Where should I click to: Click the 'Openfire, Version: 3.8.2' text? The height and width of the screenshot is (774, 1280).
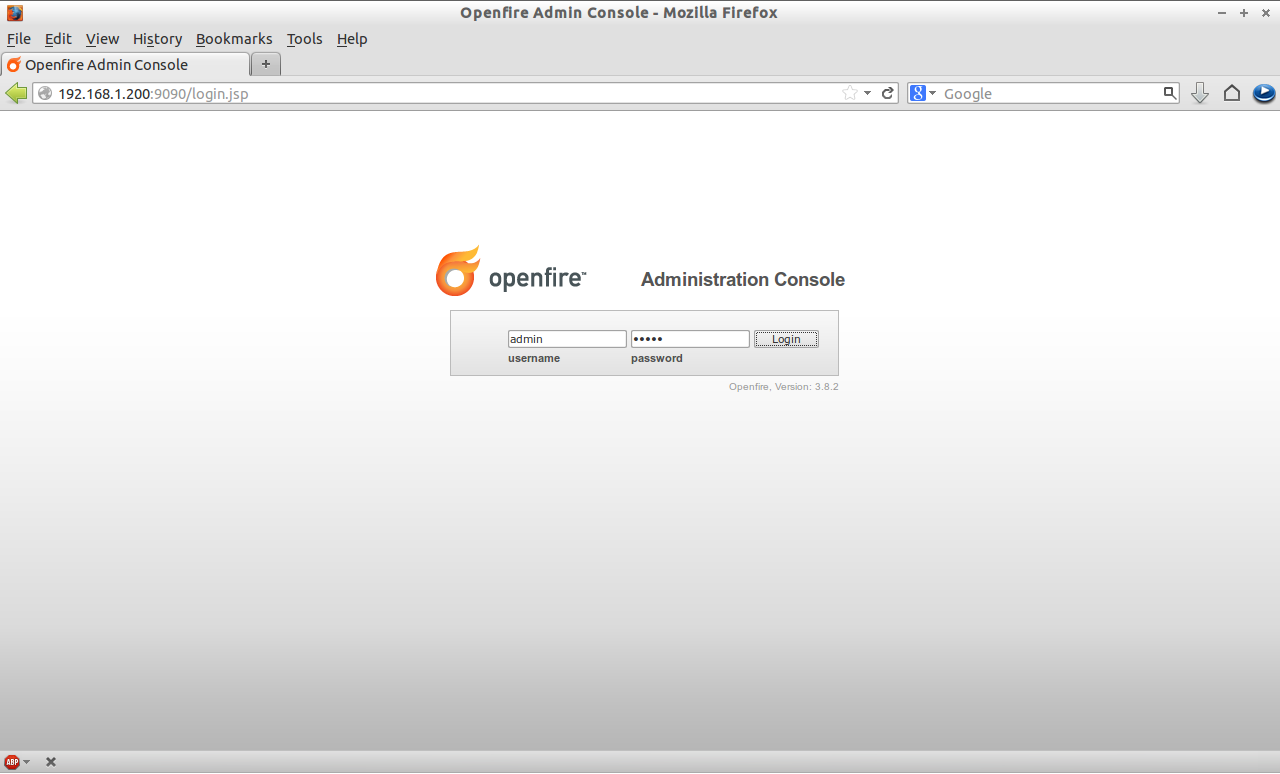783,386
